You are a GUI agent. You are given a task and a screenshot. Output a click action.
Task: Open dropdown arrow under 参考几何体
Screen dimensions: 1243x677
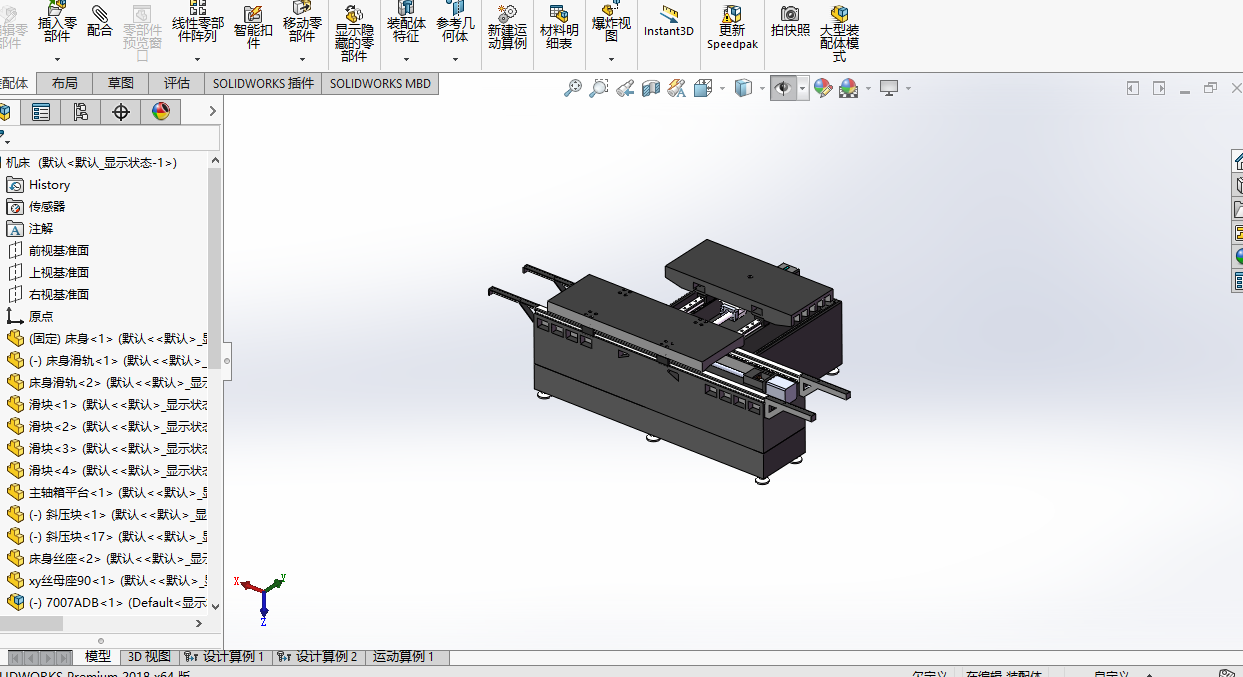(x=455, y=59)
